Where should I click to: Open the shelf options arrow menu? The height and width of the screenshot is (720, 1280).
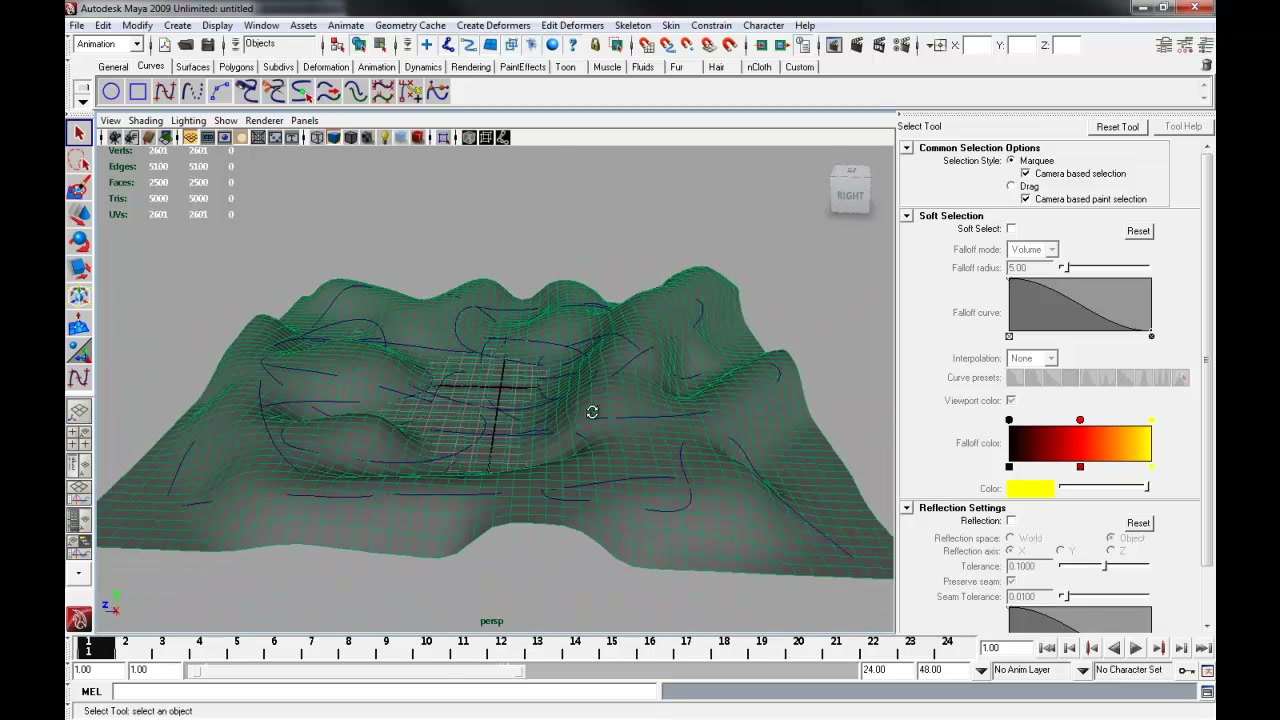tap(83, 101)
